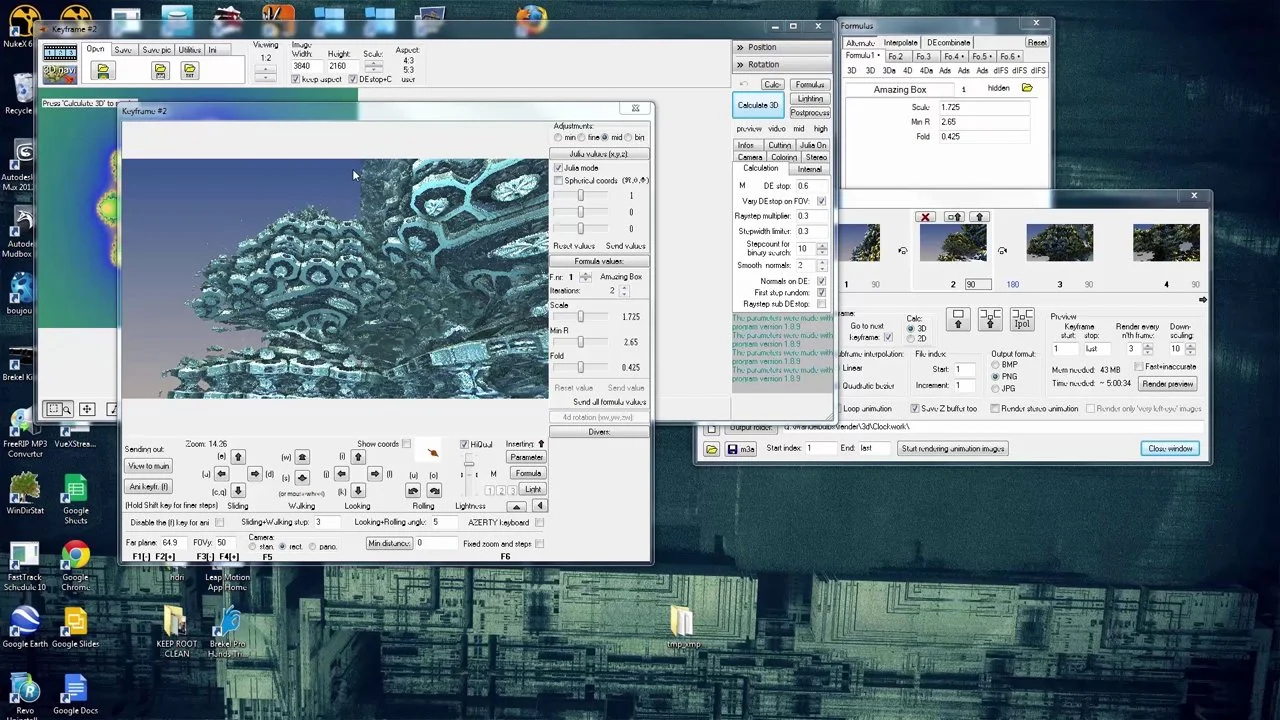The height and width of the screenshot is (720, 1280).
Task: Click Downscaling spinner
Action: point(1191,349)
